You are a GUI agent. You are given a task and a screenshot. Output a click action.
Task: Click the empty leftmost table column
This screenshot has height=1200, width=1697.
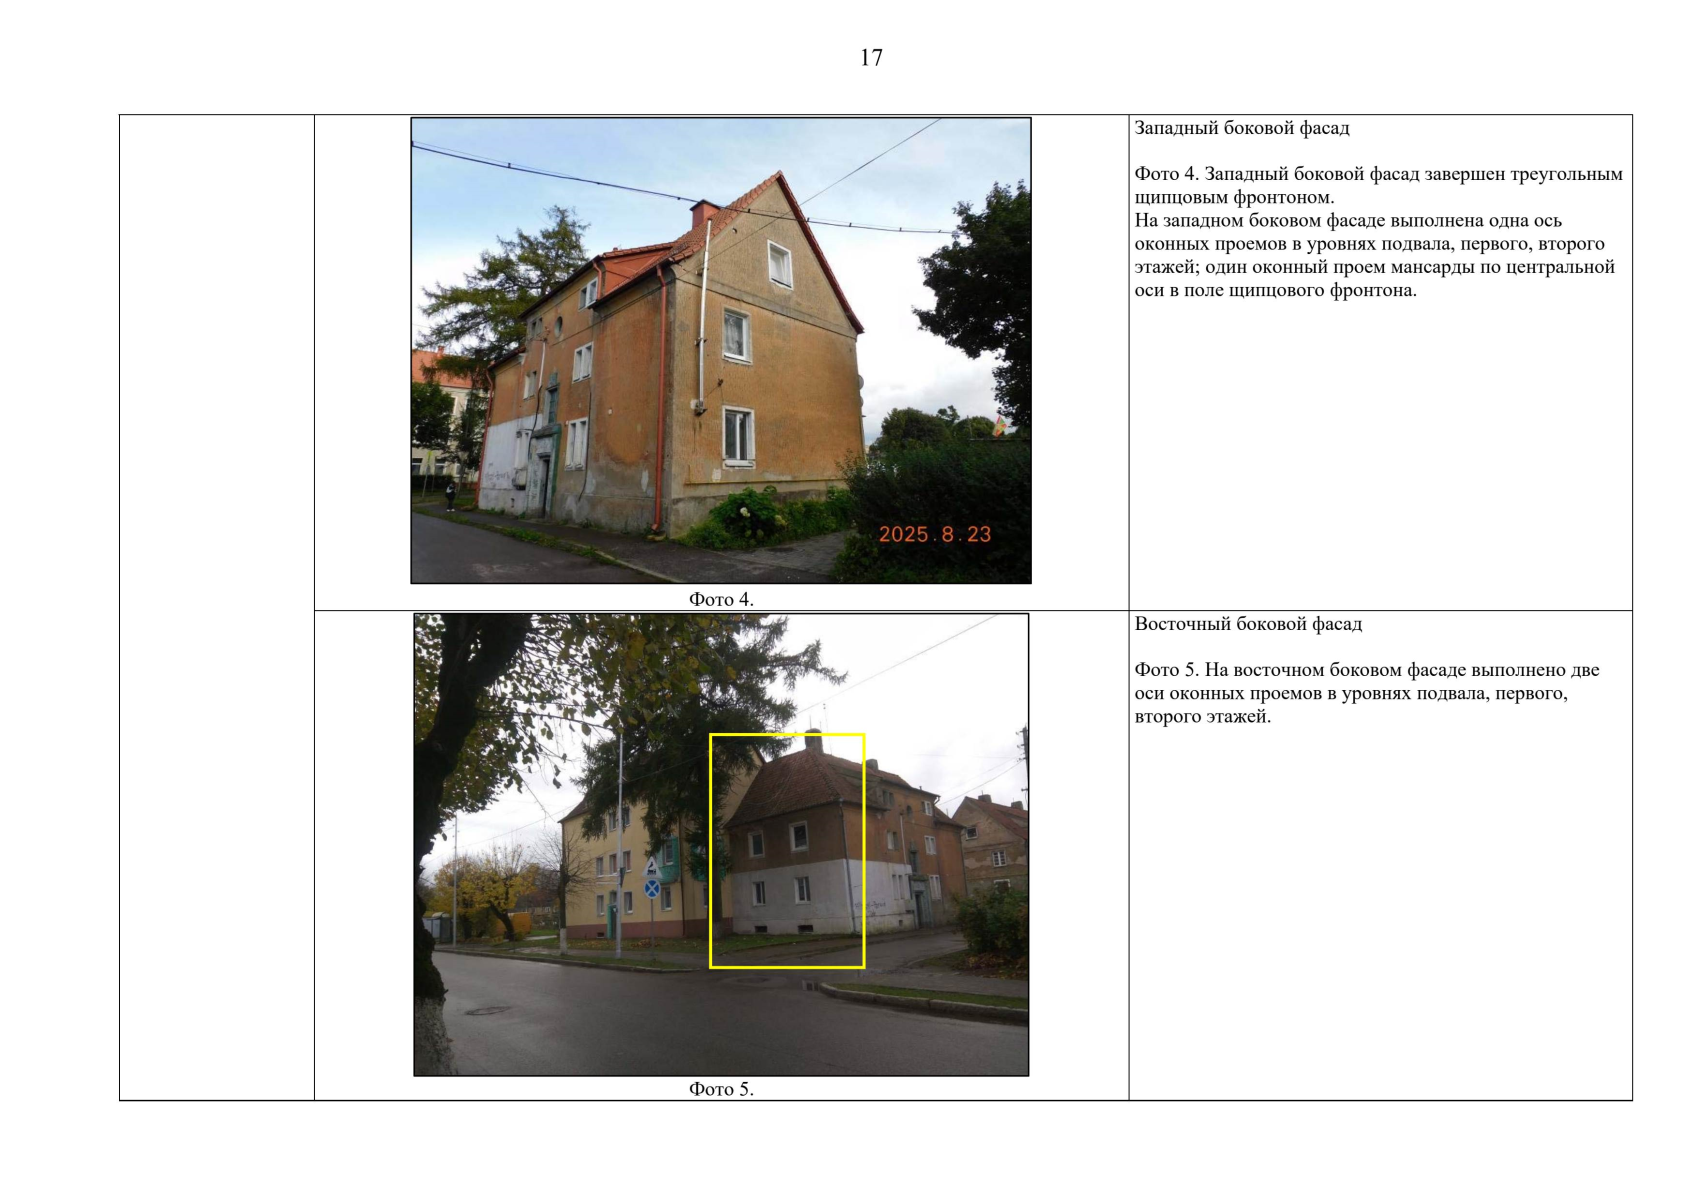tap(217, 607)
